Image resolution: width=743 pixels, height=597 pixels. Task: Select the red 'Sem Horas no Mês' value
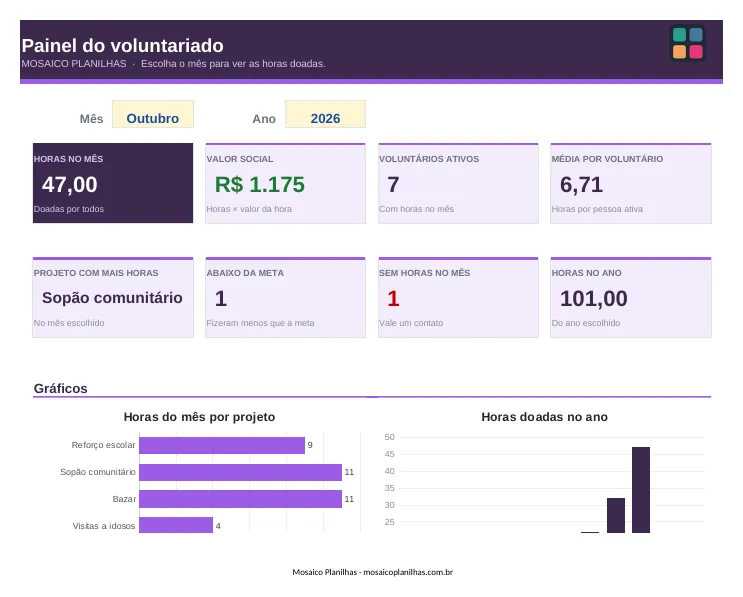coord(393,298)
